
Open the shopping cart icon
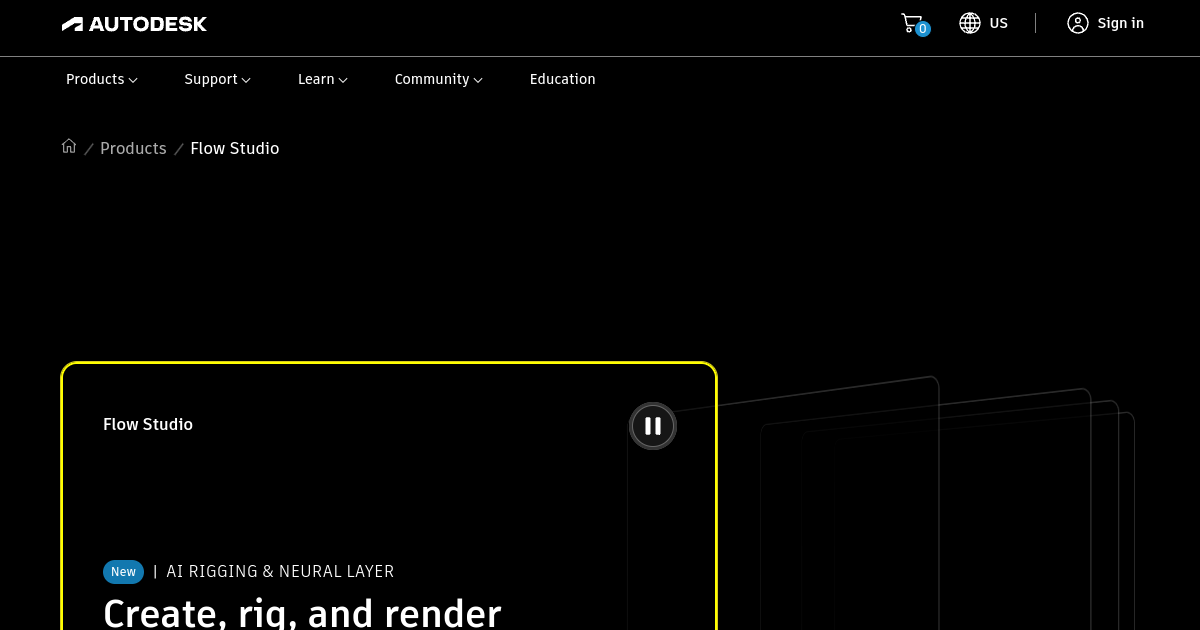pos(911,22)
